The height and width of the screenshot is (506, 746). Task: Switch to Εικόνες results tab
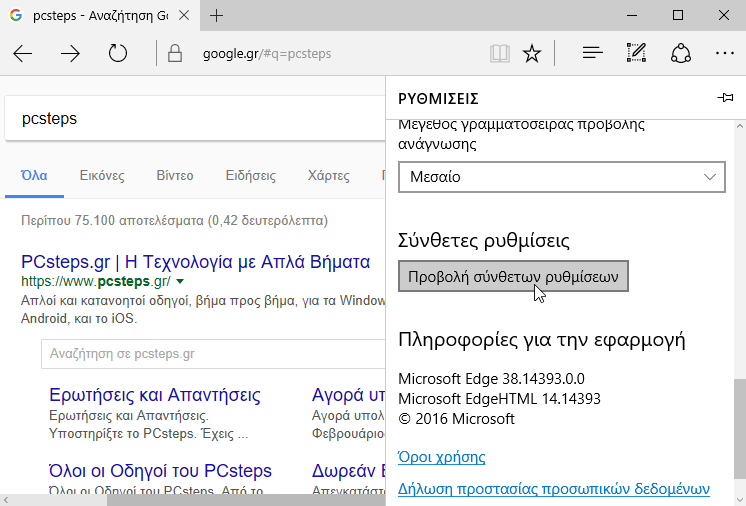[x=102, y=175]
